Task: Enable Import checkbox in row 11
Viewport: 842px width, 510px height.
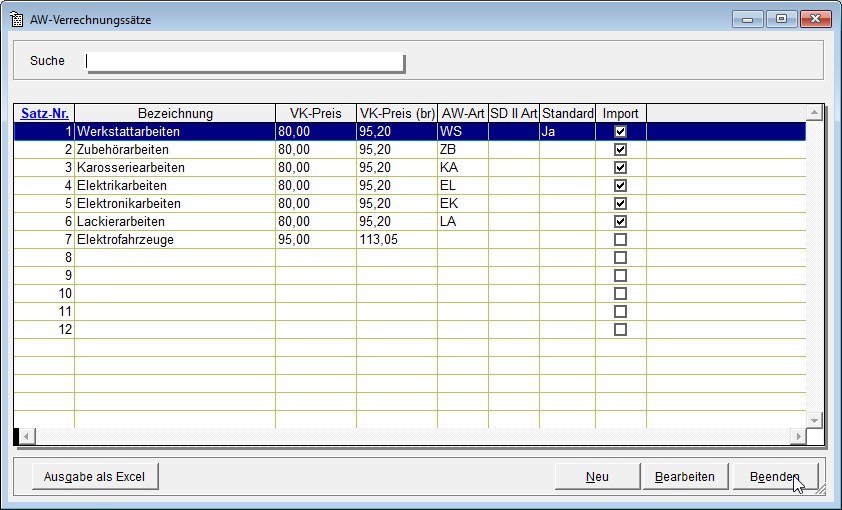Action: (x=620, y=311)
